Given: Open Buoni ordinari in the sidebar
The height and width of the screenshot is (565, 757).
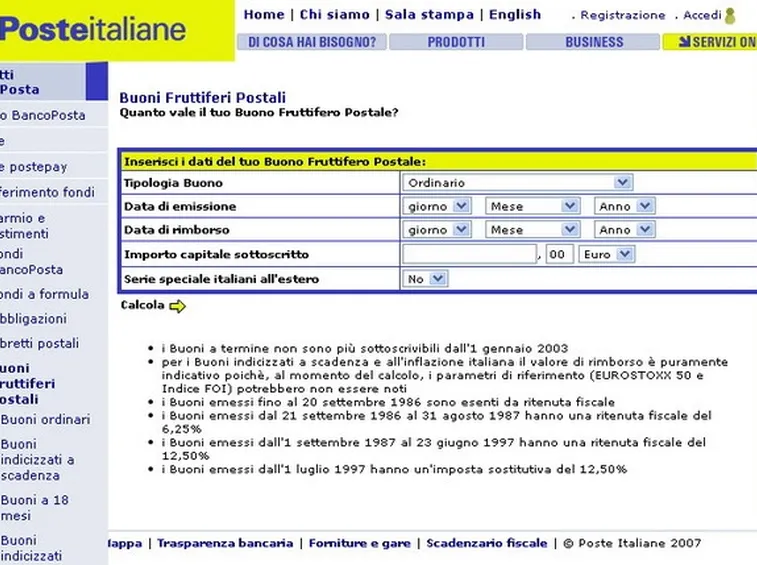Looking at the screenshot, I should pyautogui.click(x=45, y=419).
